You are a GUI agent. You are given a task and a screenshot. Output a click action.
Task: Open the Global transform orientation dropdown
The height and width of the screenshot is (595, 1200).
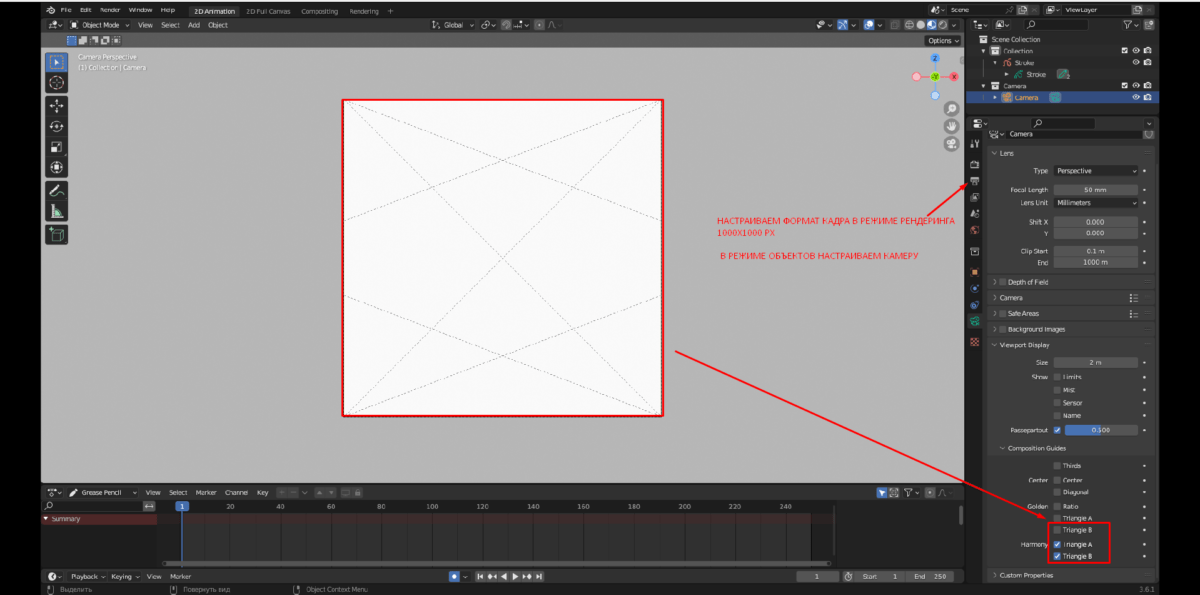pyautogui.click(x=452, y=25)
